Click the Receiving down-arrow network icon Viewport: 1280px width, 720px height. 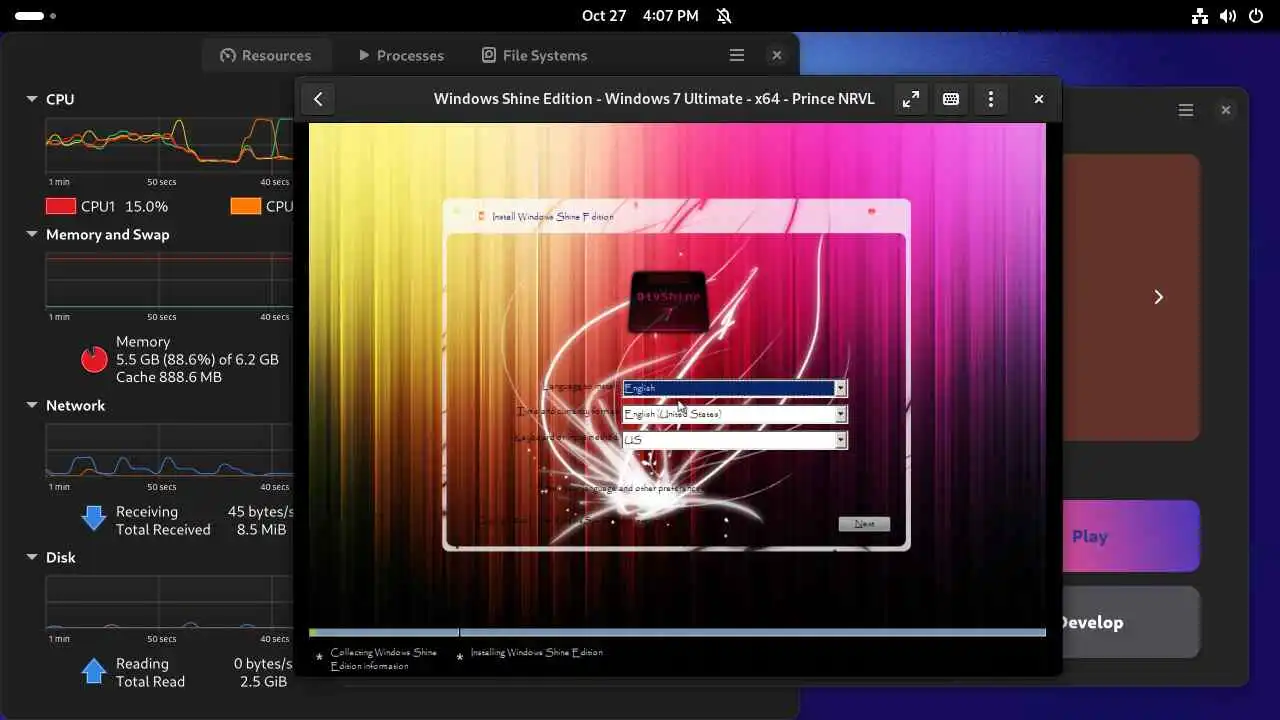coord(94,517)
